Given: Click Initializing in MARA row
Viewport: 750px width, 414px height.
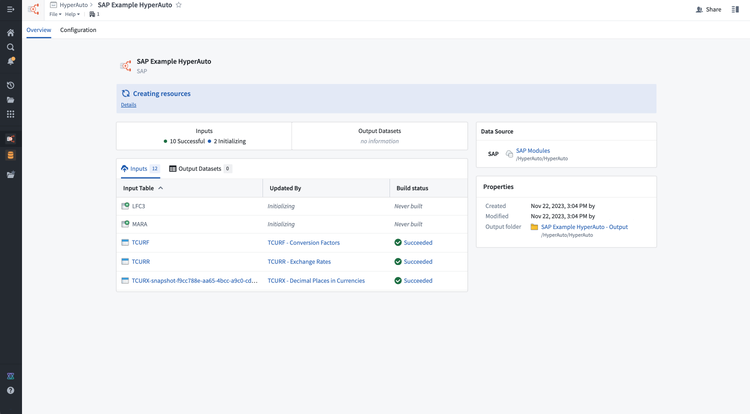Looking at the screenshot, I should coord(281,224).
